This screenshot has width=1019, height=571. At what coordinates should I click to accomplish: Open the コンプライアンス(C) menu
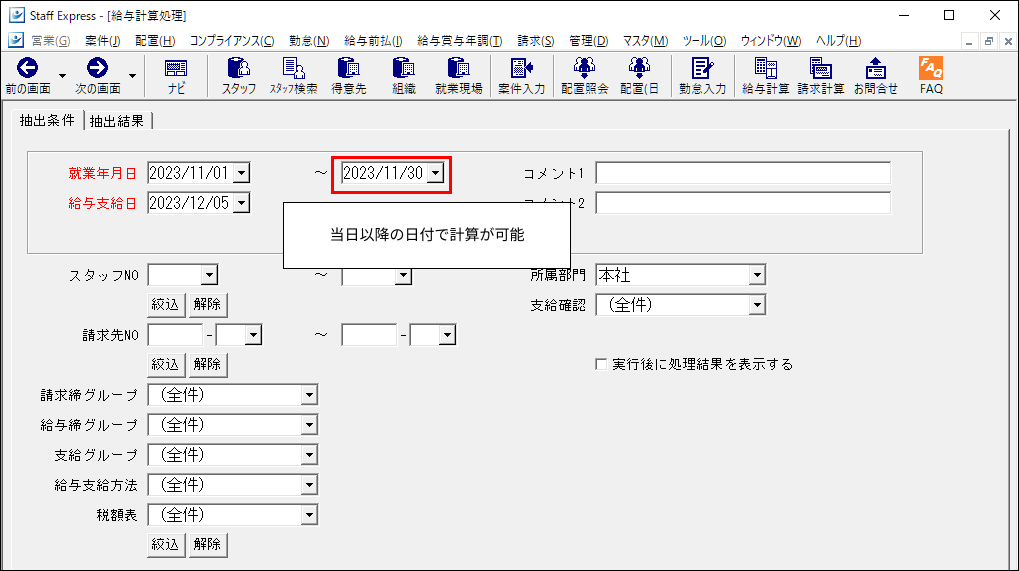pos(232,41)
